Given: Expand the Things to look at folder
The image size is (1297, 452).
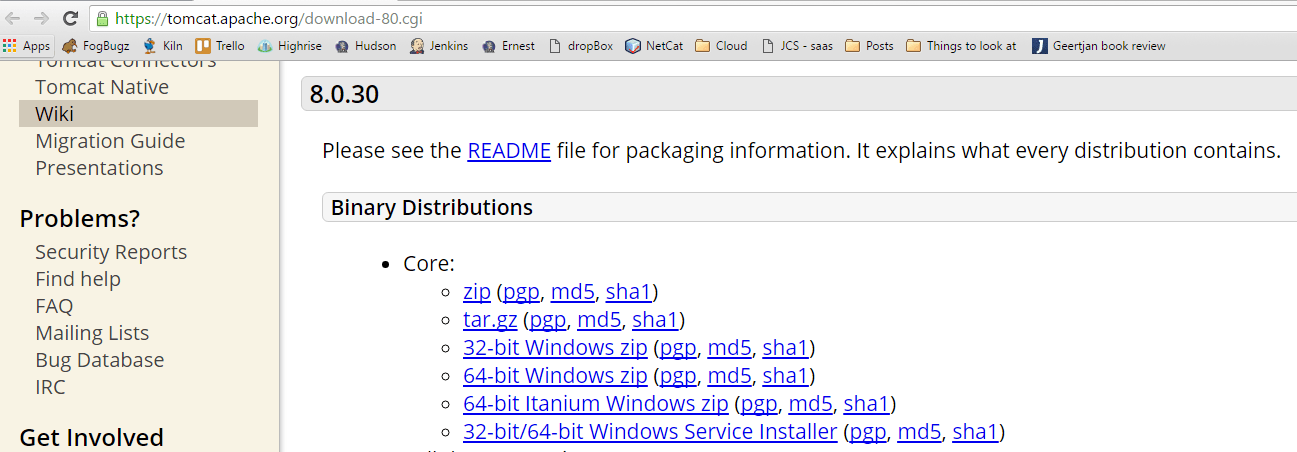Looking at the screenshot, I should point(961,46).
